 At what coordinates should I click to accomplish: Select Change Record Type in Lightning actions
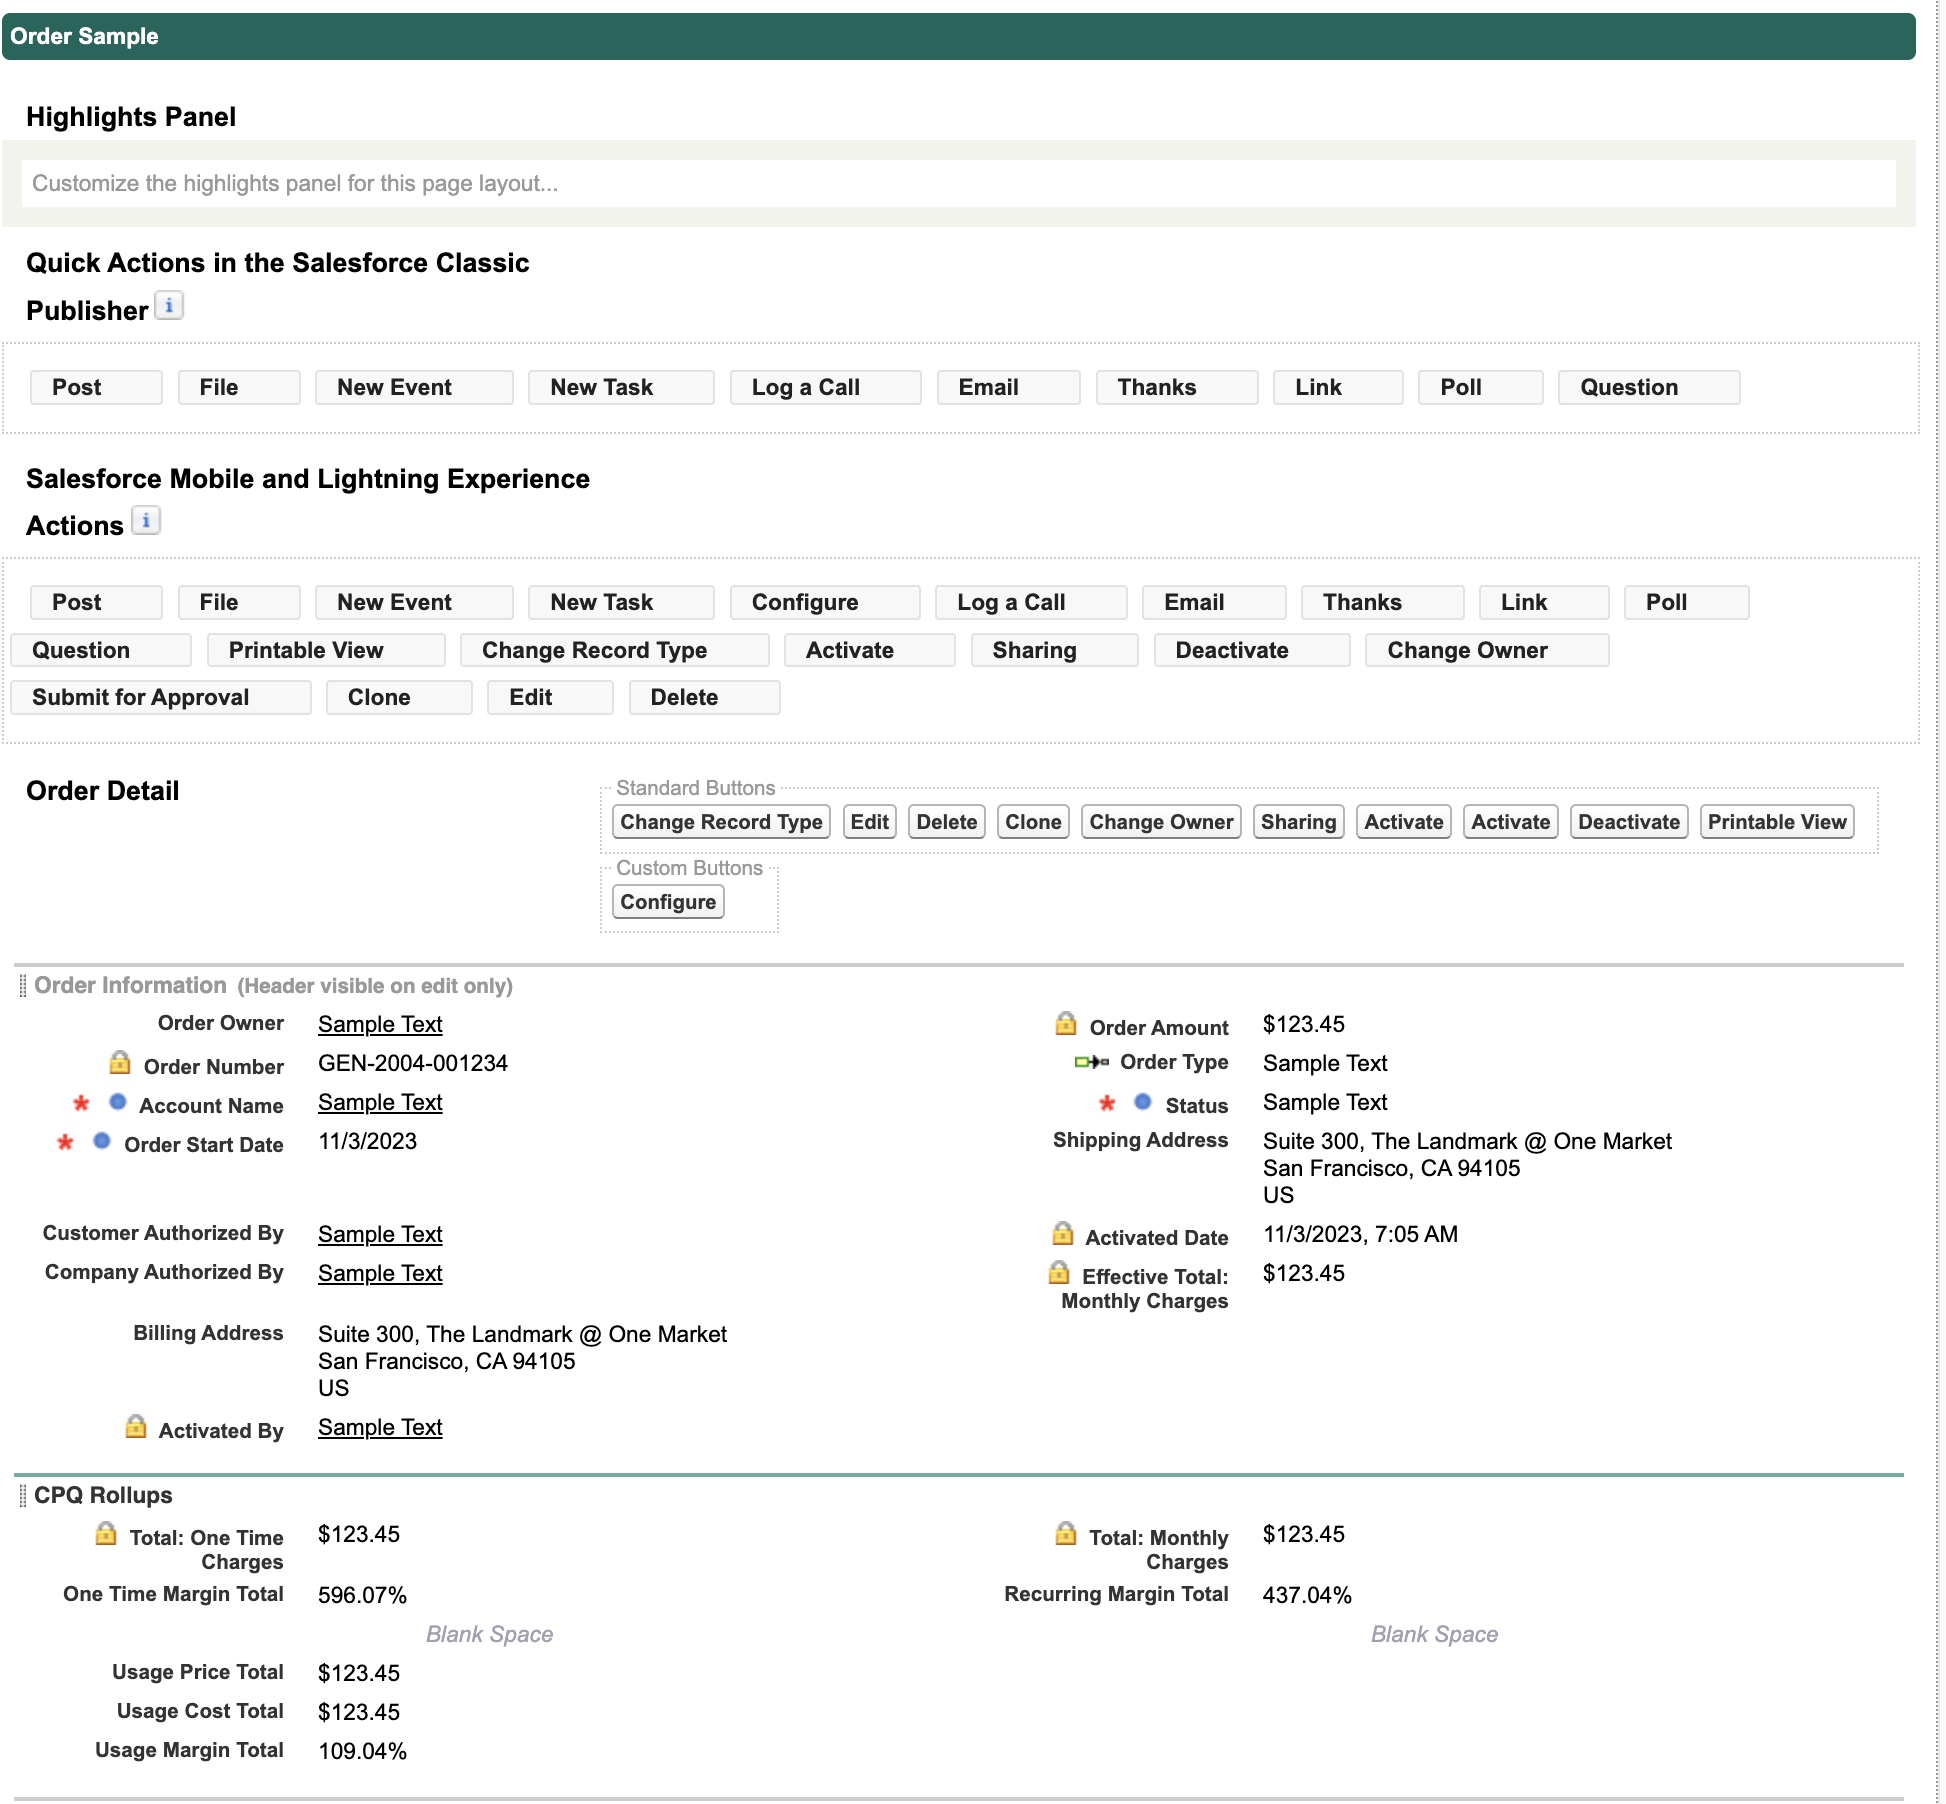[x=614, y=651]
